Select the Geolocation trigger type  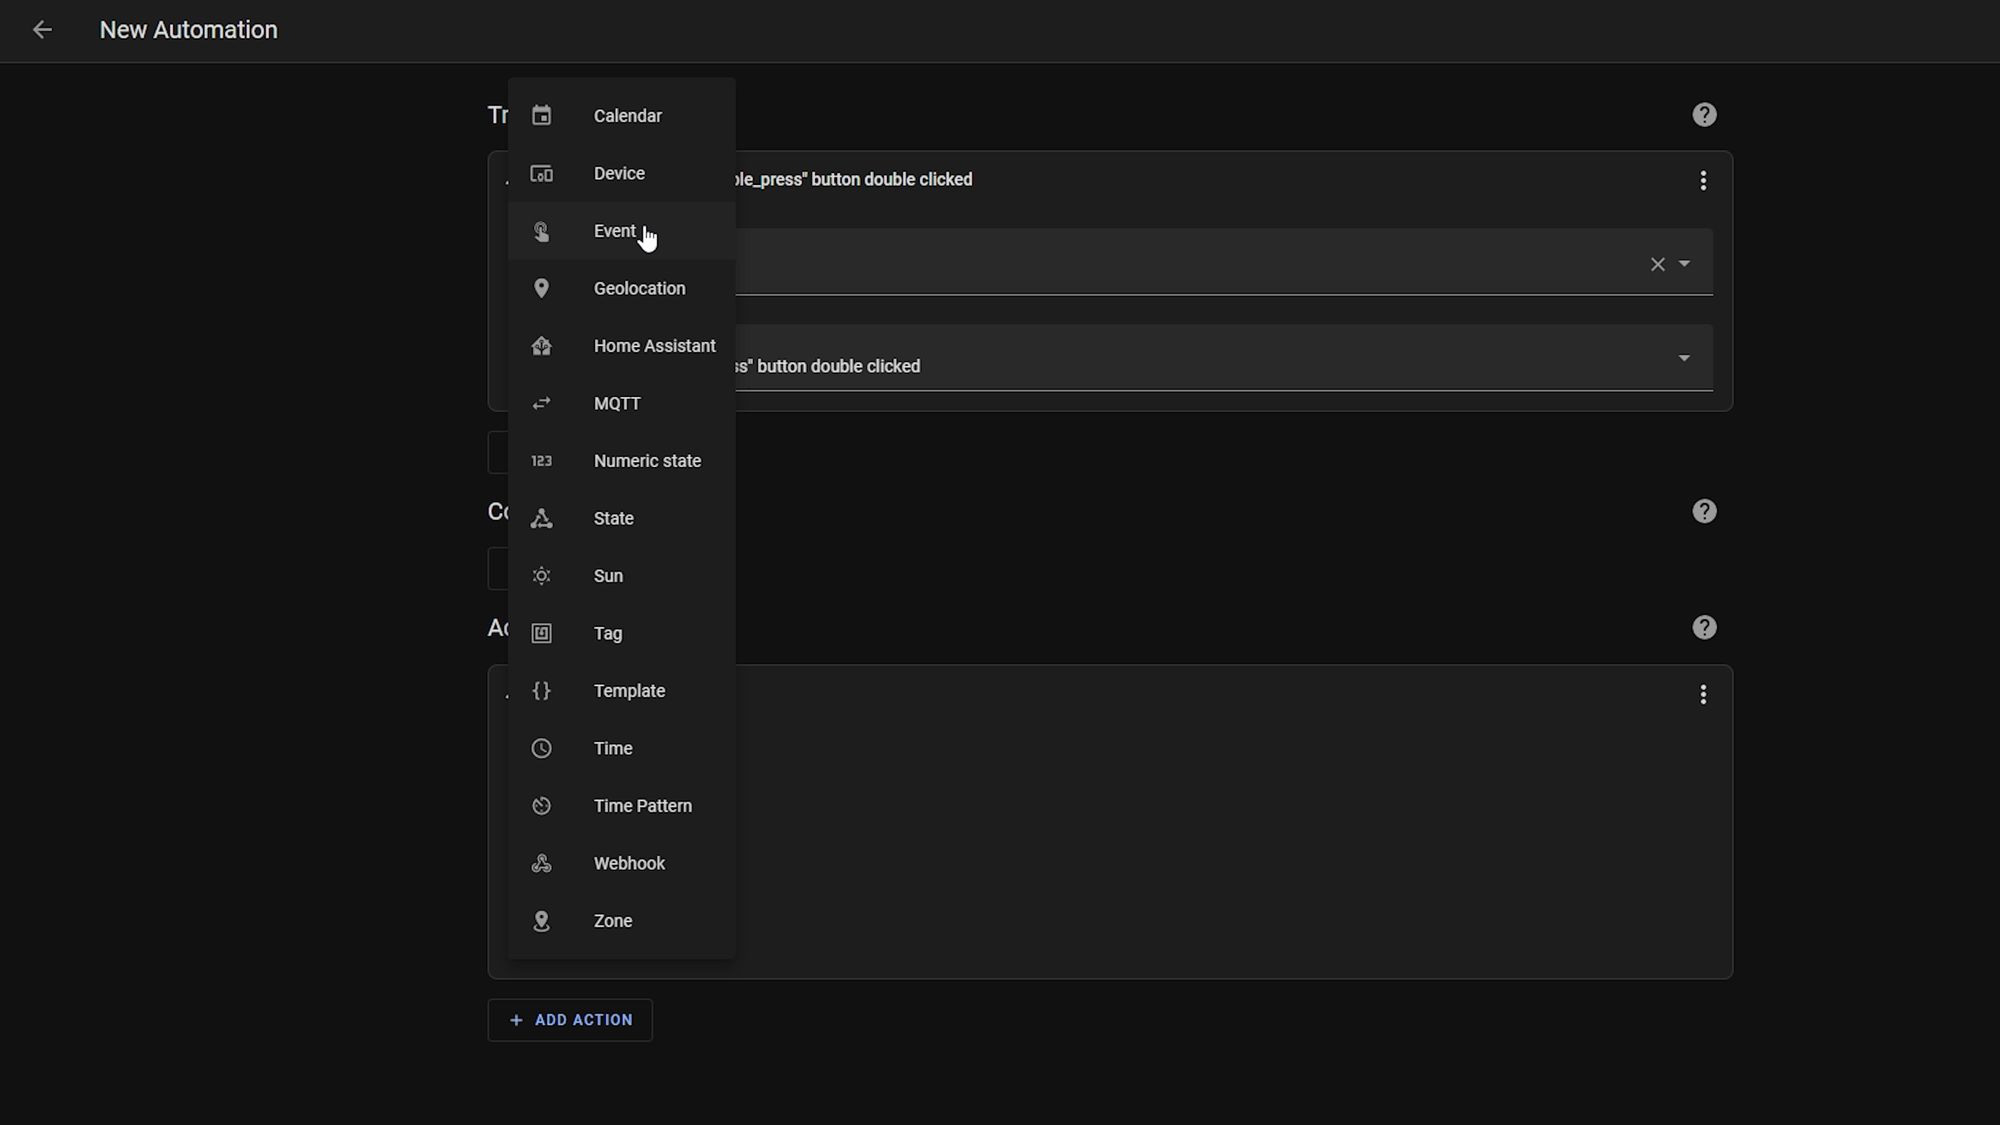(639, 287)
